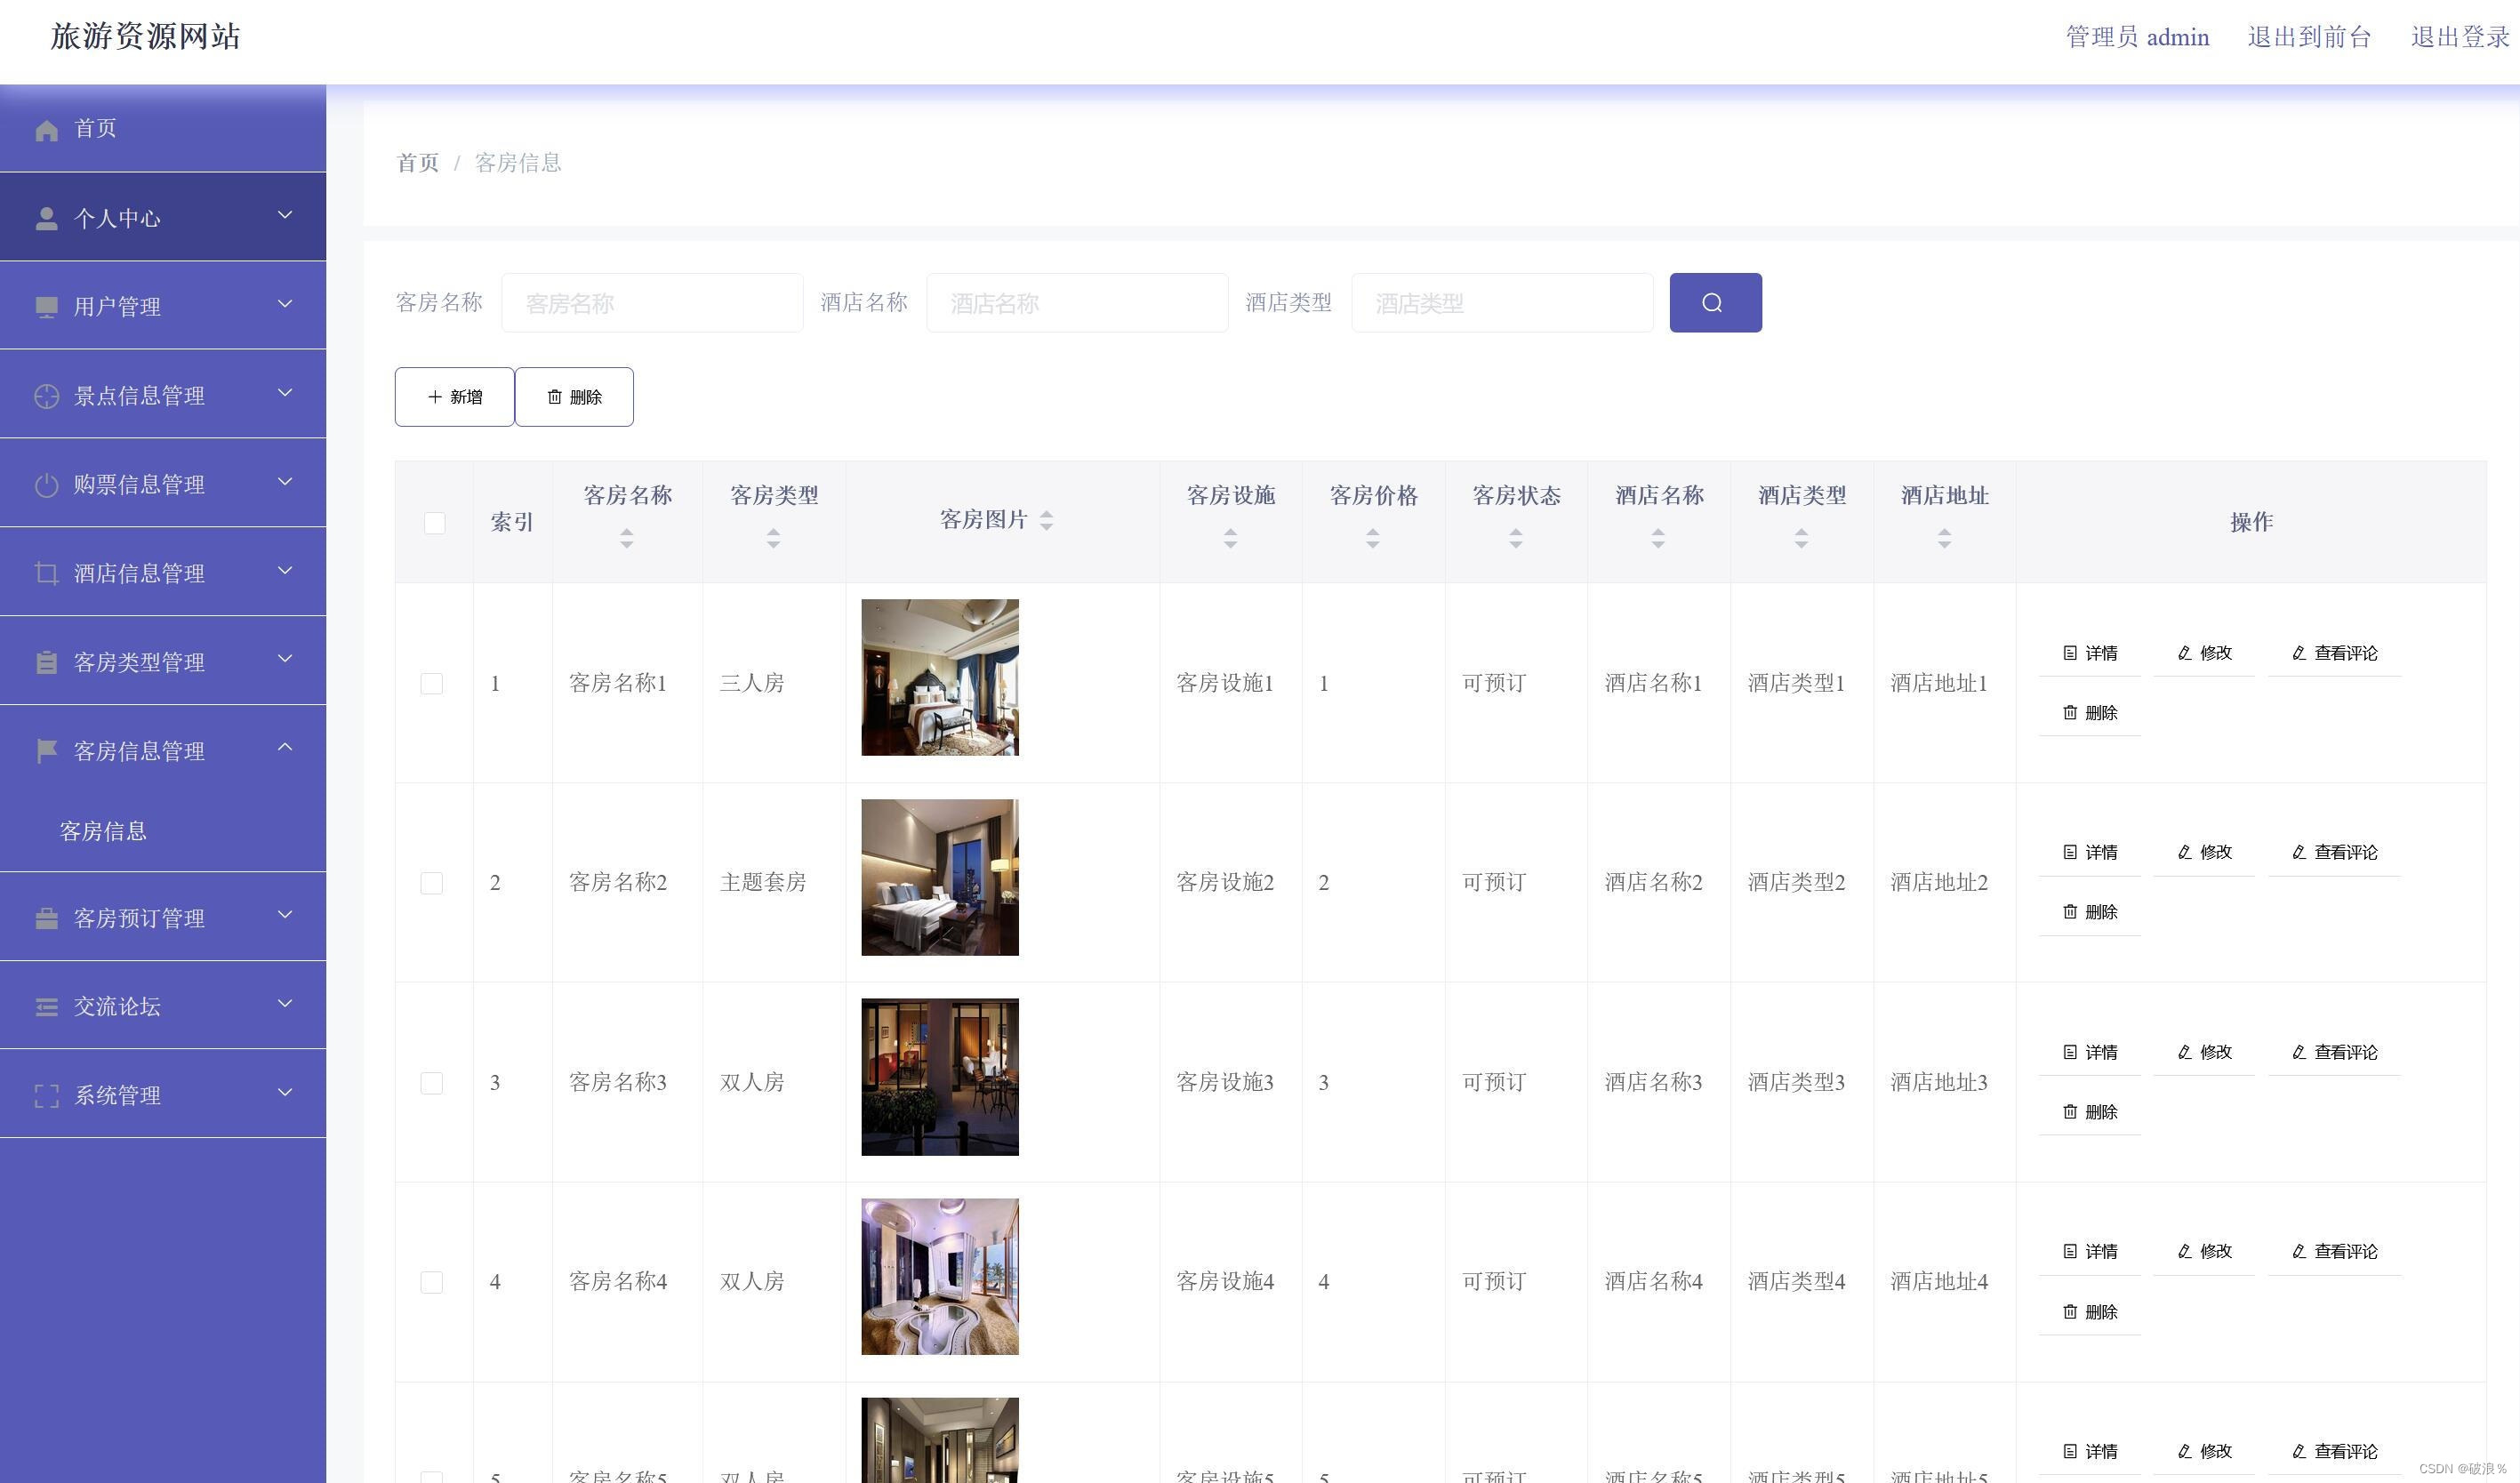Viewport: 2520px width, 1483px height.
Task: Sort by 客房图片 column arrows
Action: [x=1046, y=520]
